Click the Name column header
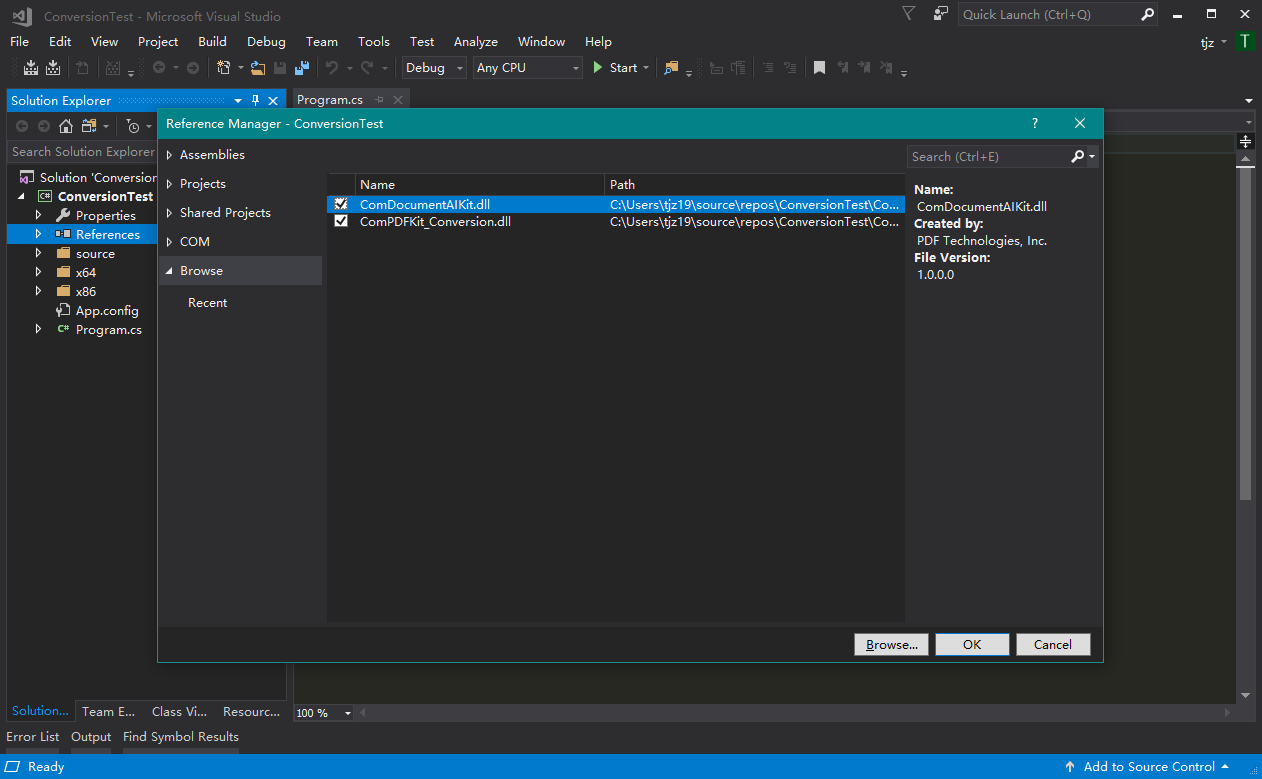 pos(480,185)
